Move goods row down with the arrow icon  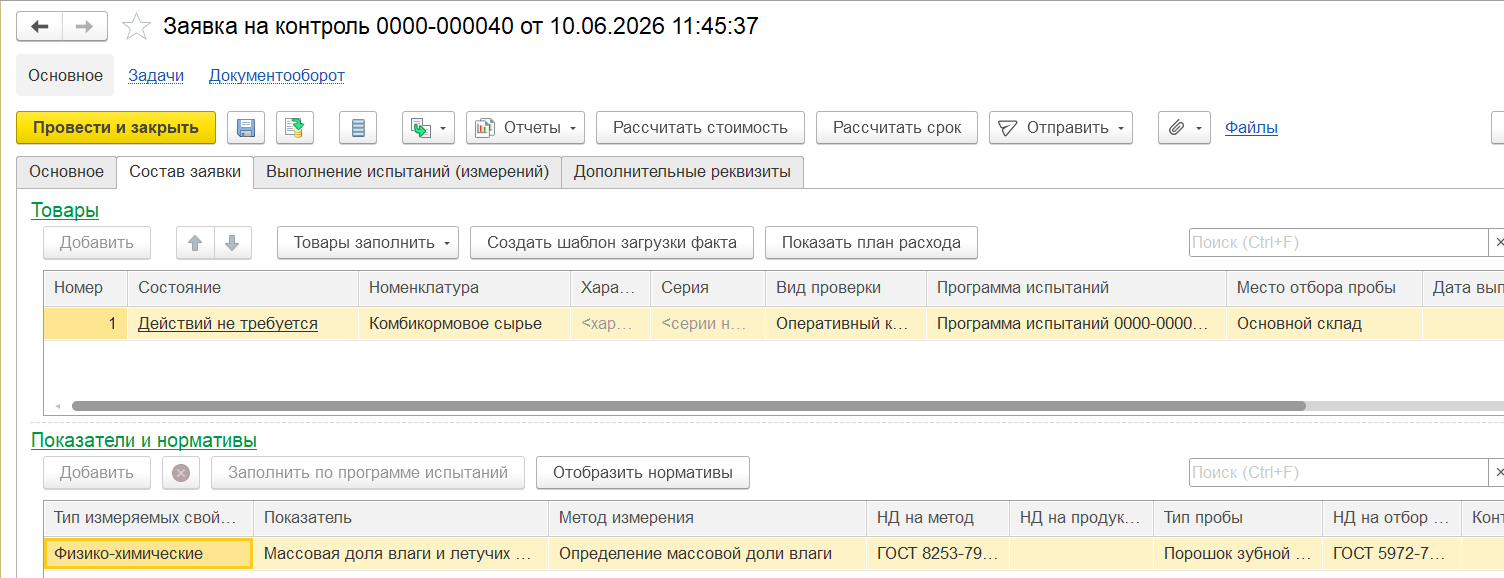(232, 243)
